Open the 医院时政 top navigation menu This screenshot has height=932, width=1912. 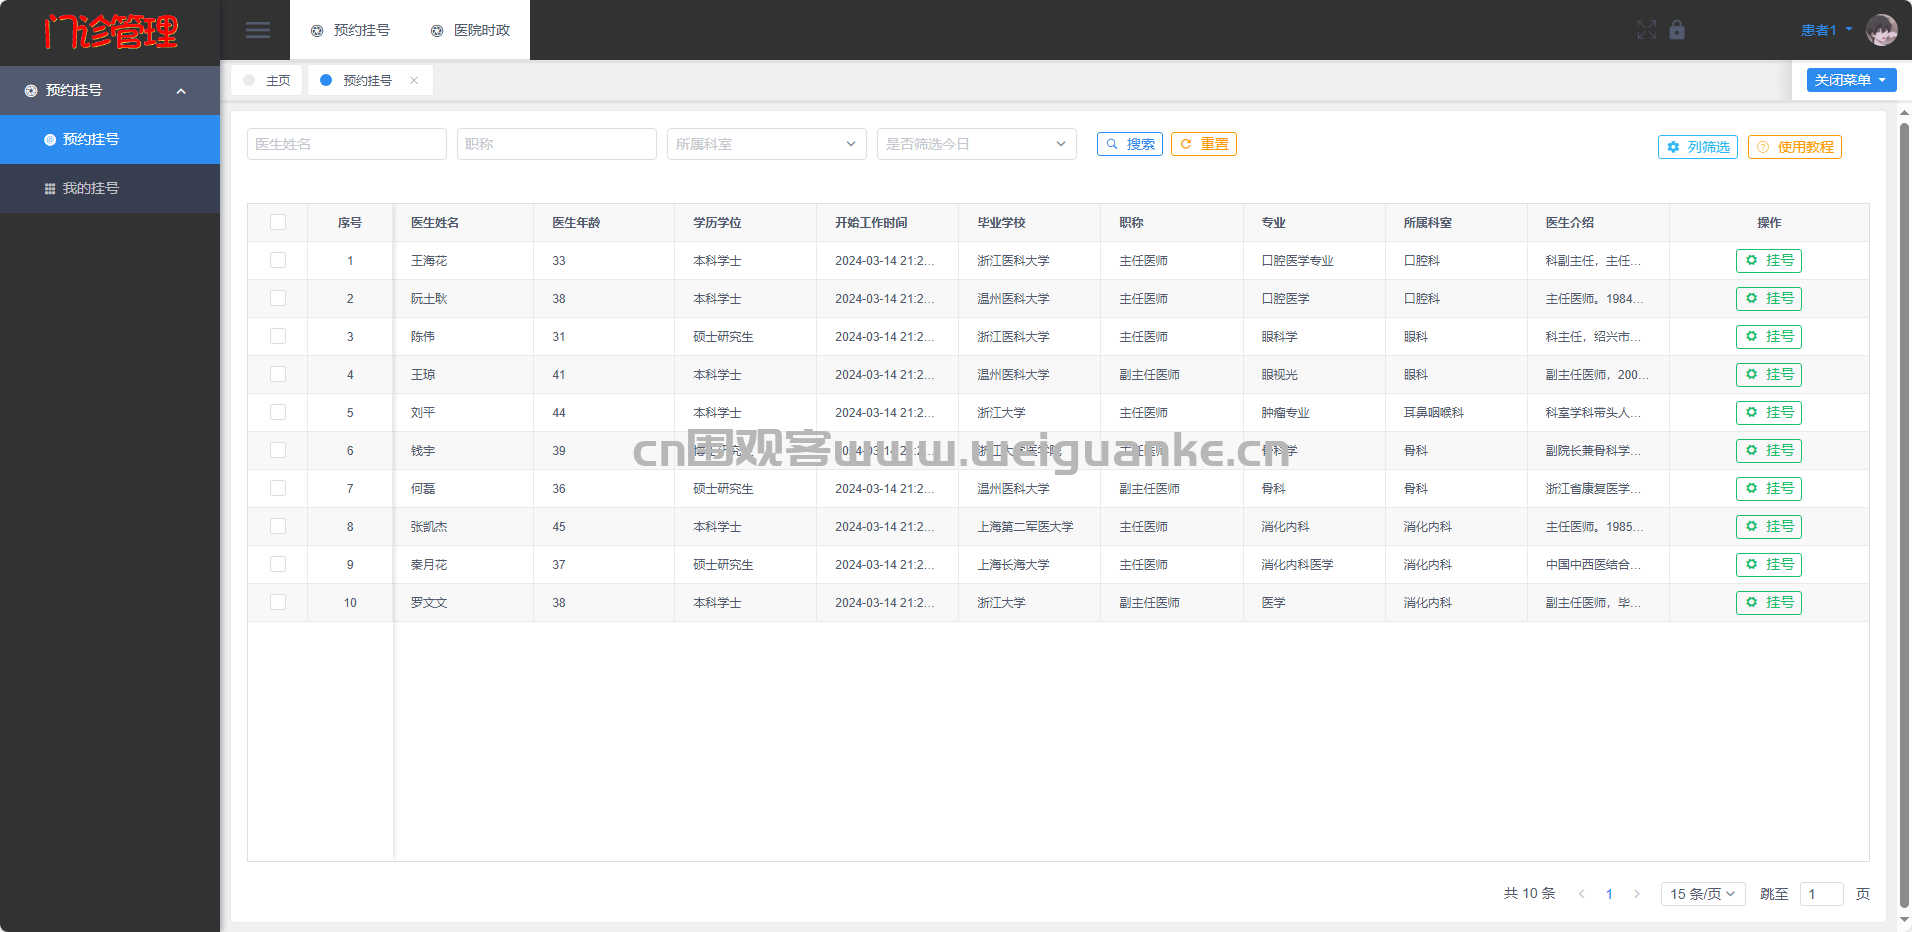pyautogui.click(x=470, y=30)
